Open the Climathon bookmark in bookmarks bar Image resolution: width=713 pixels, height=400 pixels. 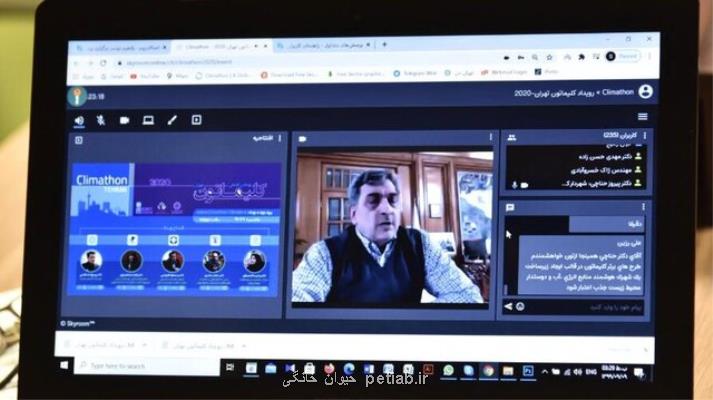223,75
